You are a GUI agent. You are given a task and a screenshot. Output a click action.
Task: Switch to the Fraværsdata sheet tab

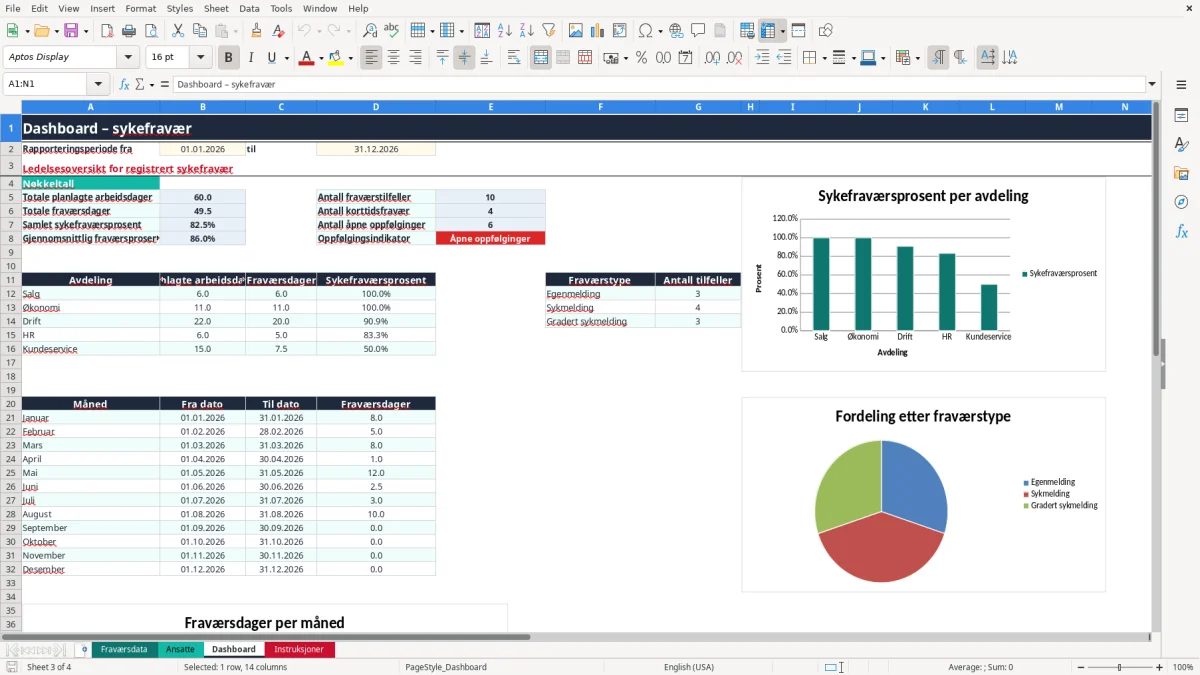click(124, 649)
